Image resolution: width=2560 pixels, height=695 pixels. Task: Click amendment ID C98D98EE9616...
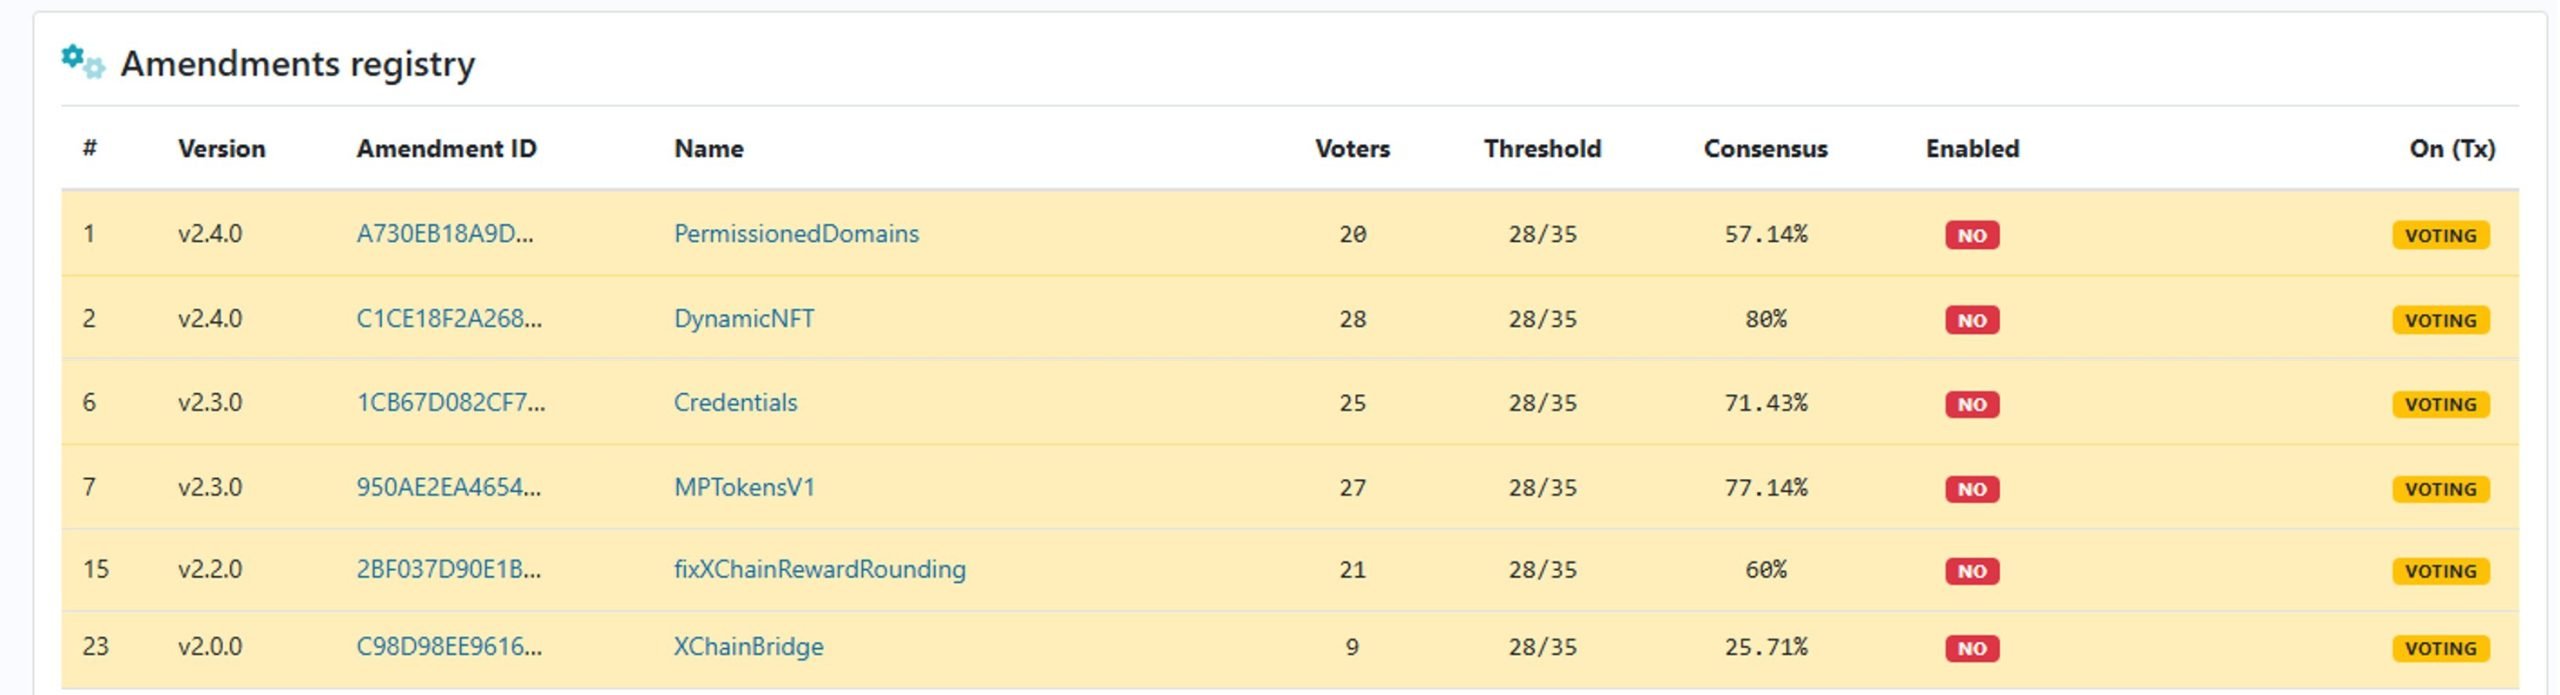[x=449, y=647]
